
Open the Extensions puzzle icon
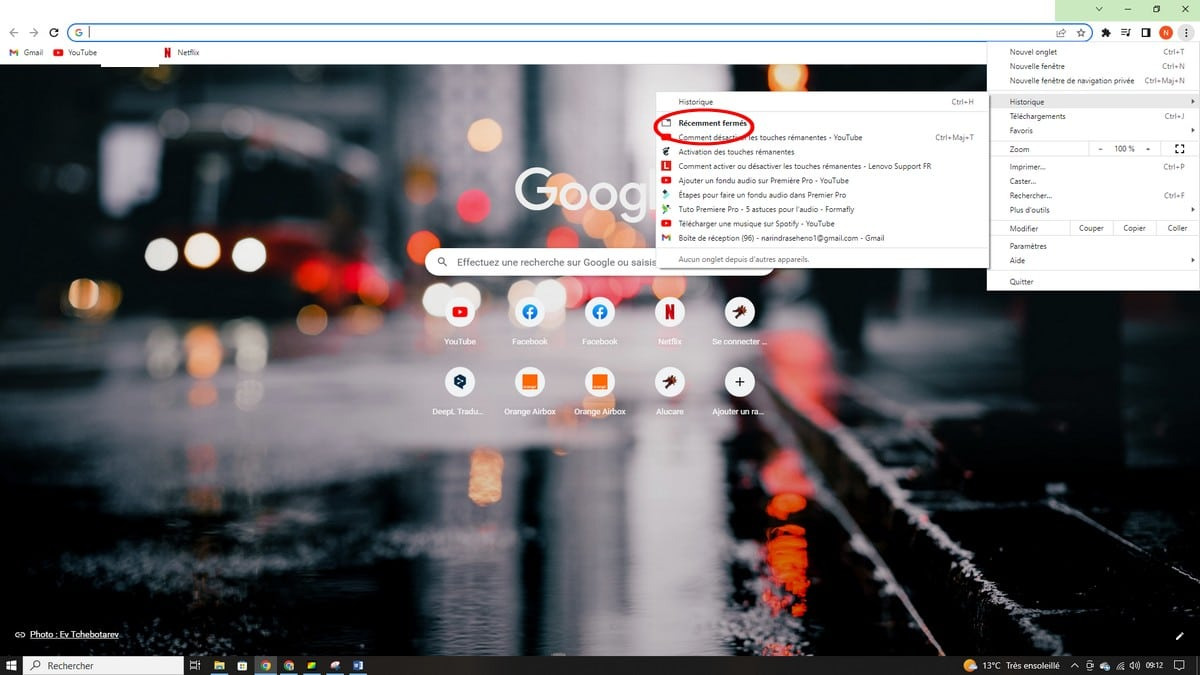(x=1106, y=33)
